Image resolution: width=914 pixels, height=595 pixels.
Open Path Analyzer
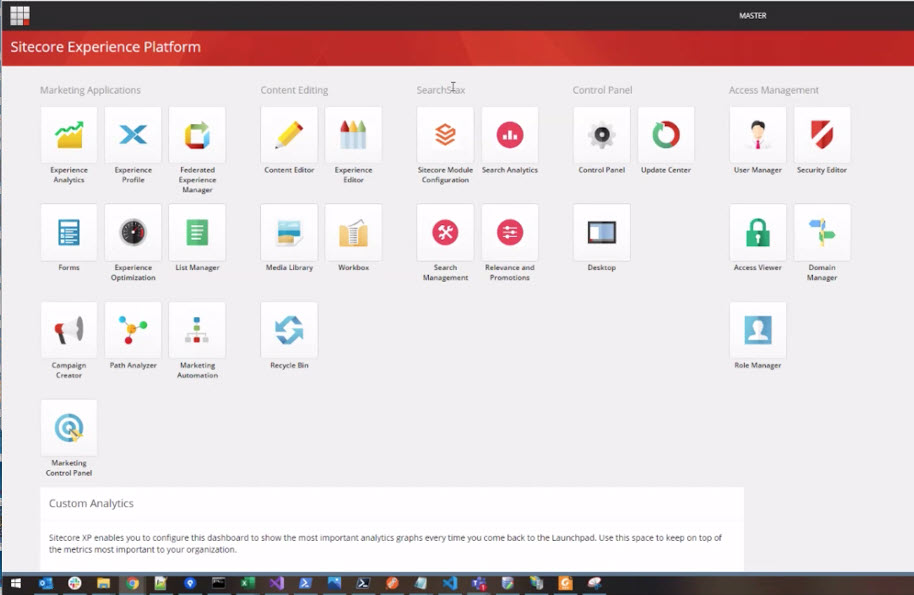click(x=133, y=330)
